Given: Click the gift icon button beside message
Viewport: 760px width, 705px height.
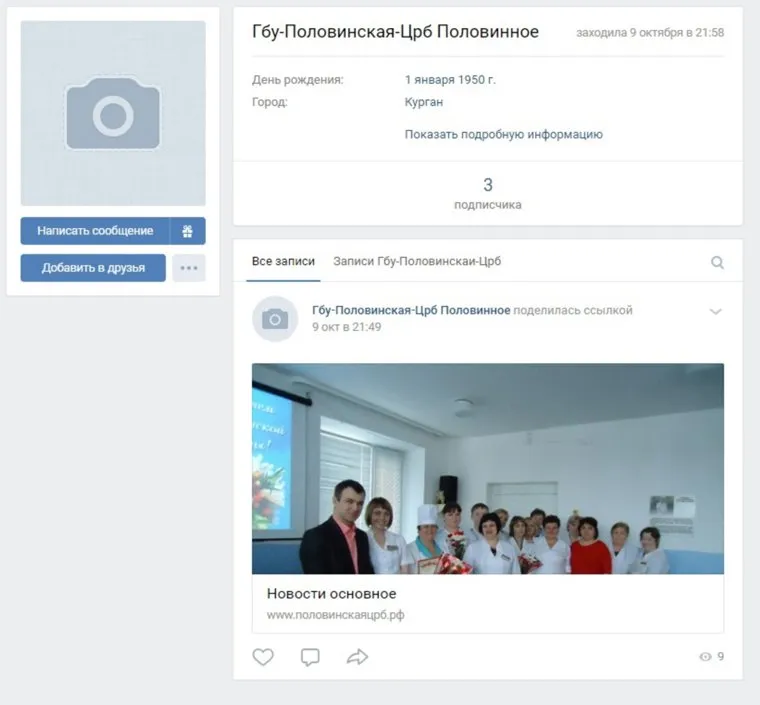Looking at the screenshot, I should [187, 231].
